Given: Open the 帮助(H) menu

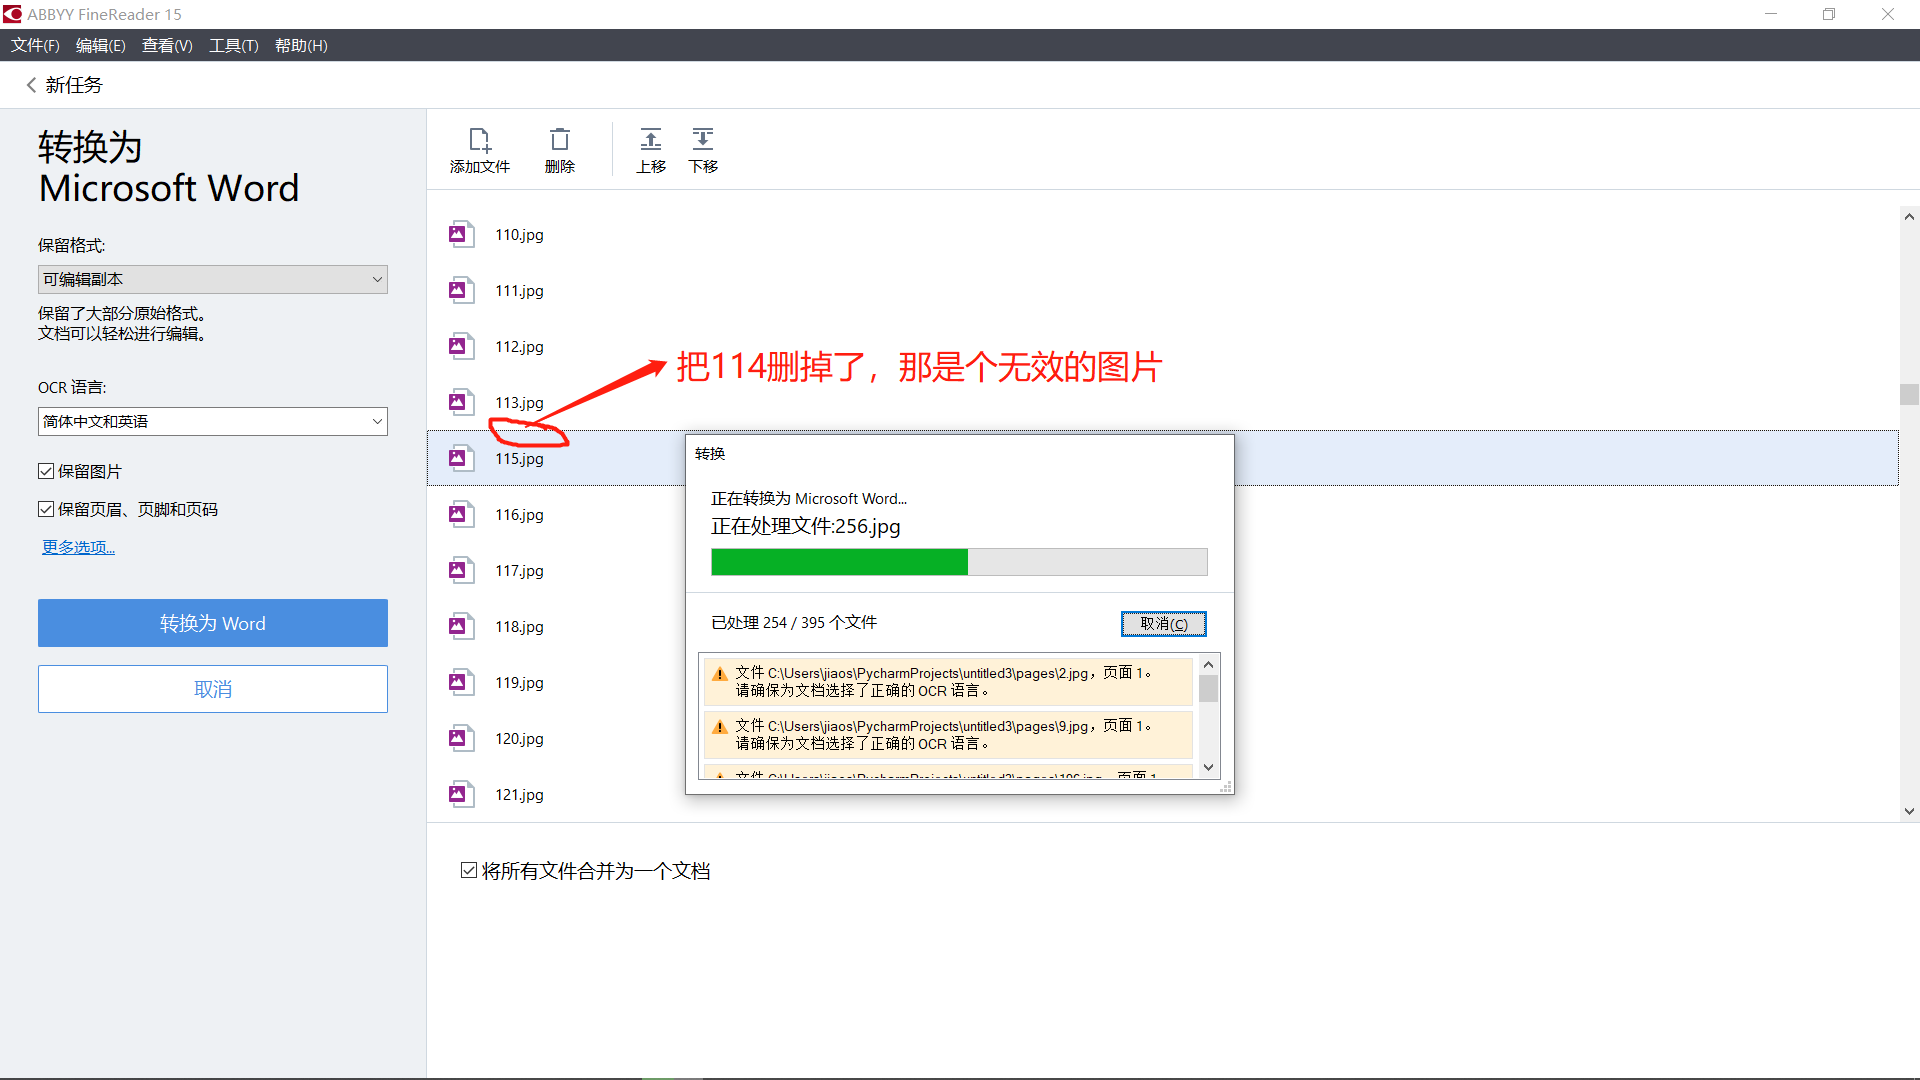Looking at the screenshot, I should [301, 45].
